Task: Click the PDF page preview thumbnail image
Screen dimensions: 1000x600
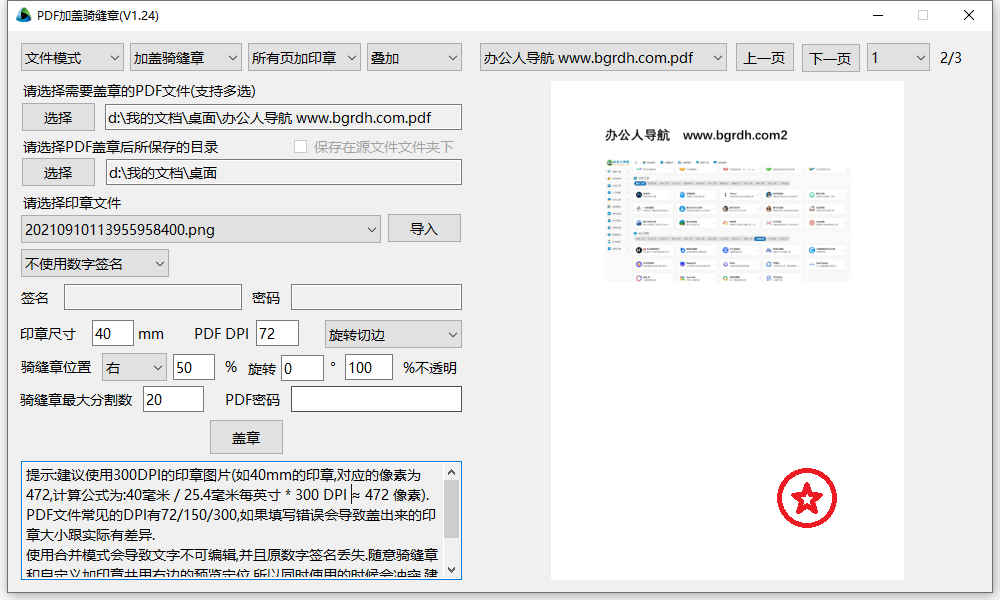Action: [x=727, y=219]
